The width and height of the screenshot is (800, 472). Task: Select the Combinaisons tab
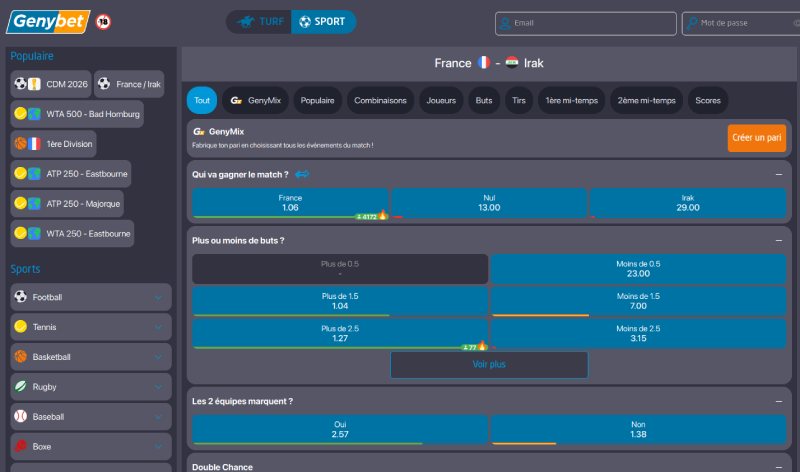pos(380,101)
